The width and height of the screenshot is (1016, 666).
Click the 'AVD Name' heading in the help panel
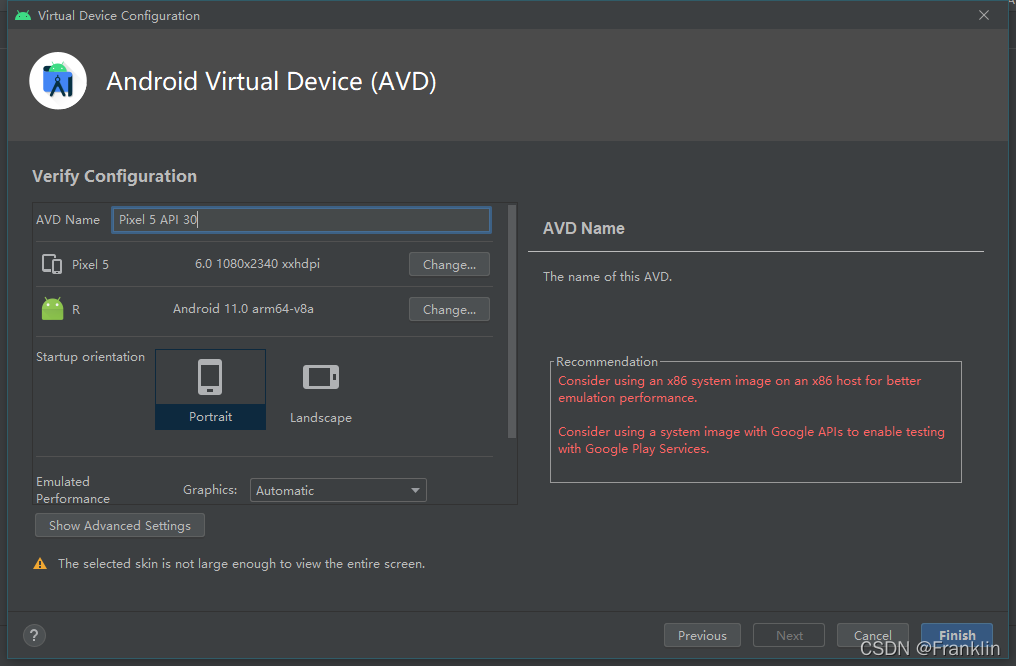point(583,228)
